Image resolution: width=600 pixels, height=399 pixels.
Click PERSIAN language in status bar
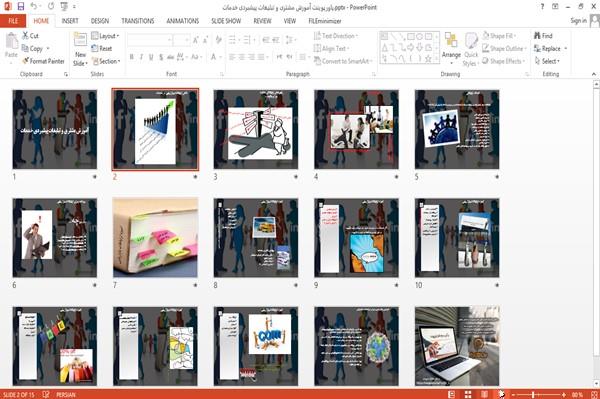point(66,394)
